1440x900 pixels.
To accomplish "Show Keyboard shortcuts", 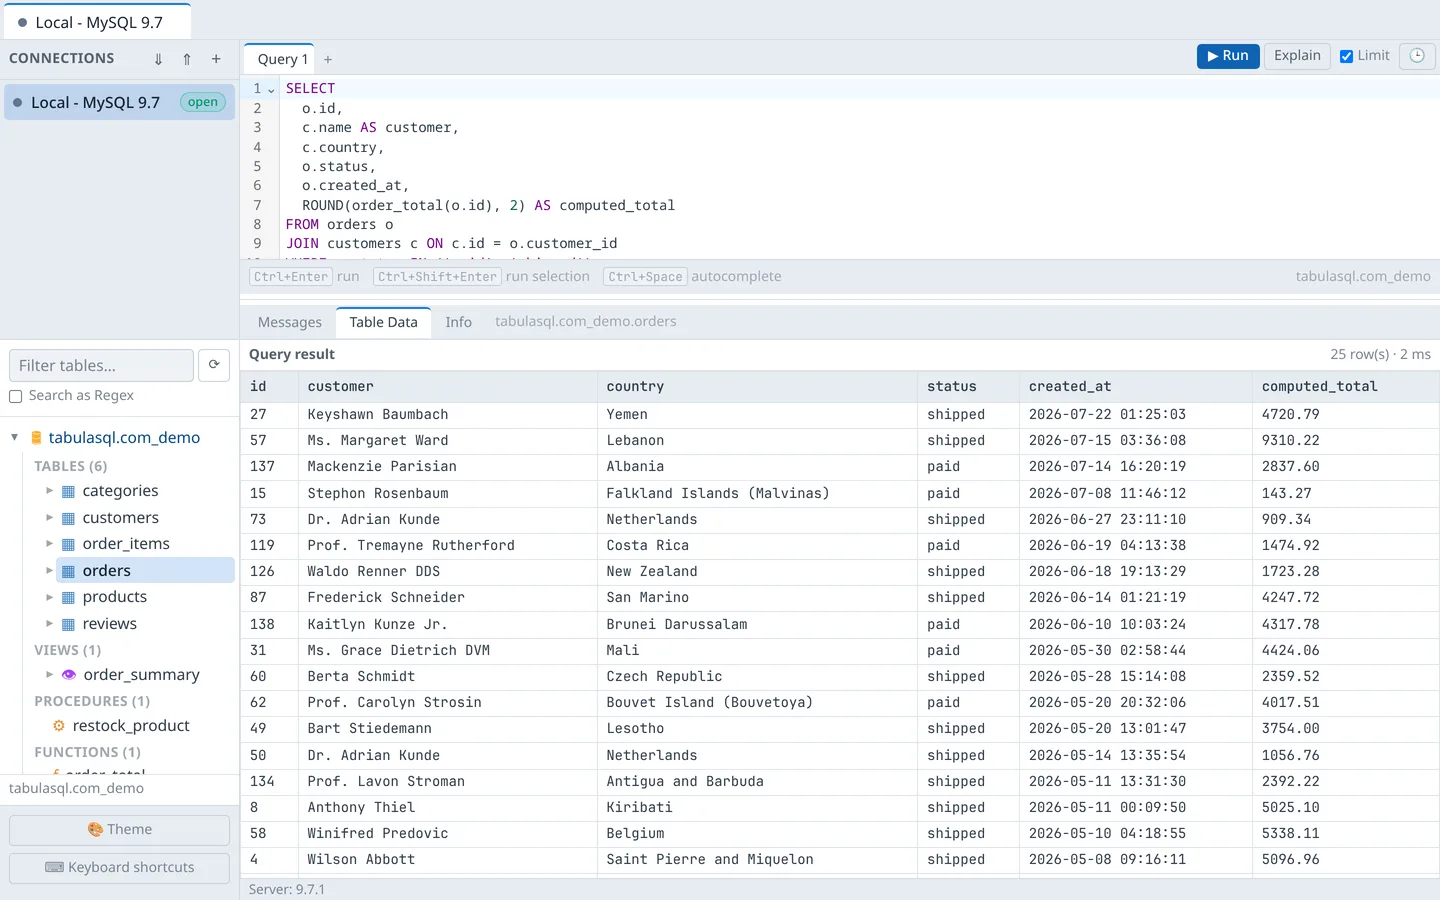I will [119, 868].
